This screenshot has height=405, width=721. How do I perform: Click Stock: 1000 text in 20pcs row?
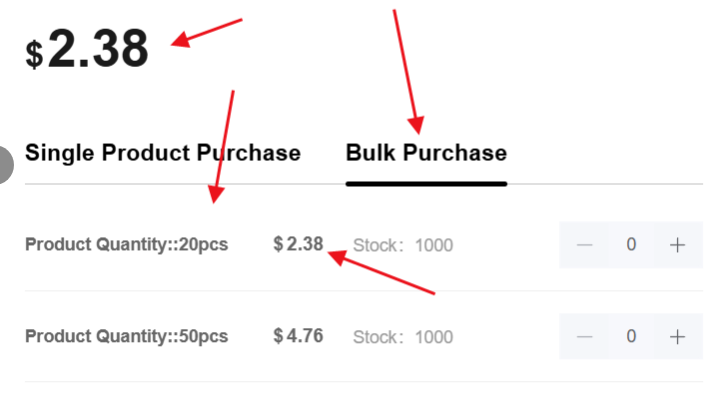[x=402, y=245]
